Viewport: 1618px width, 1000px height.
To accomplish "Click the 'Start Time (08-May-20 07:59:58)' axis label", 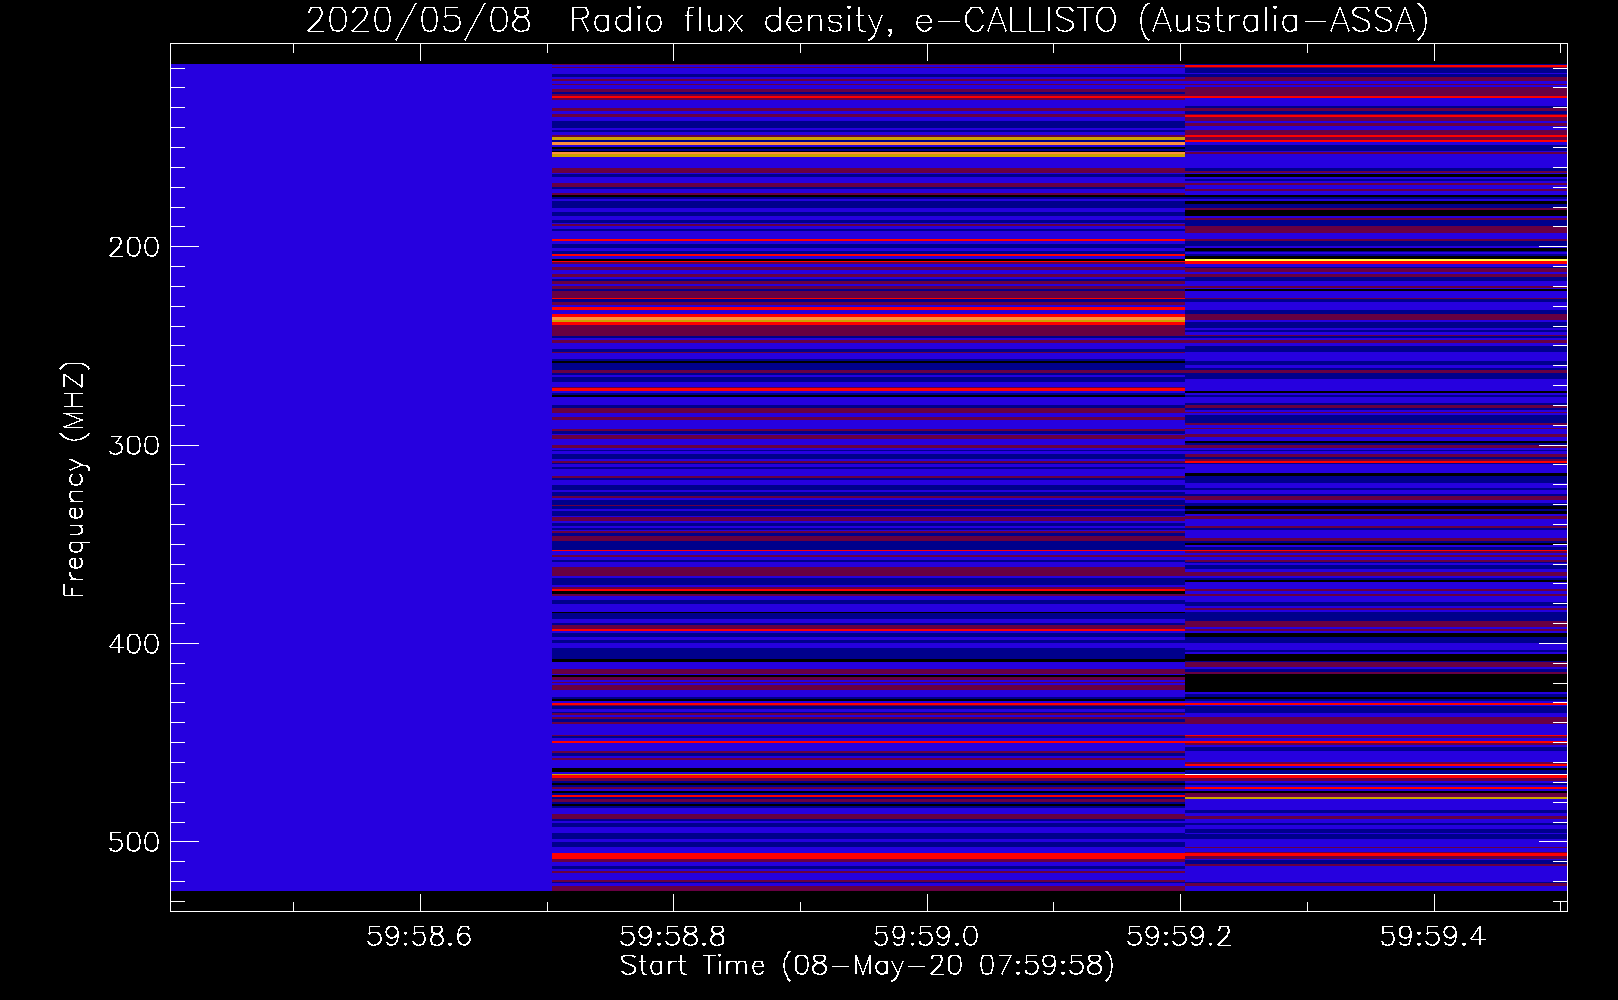I will pyautogui.click(x=867, y=966).
